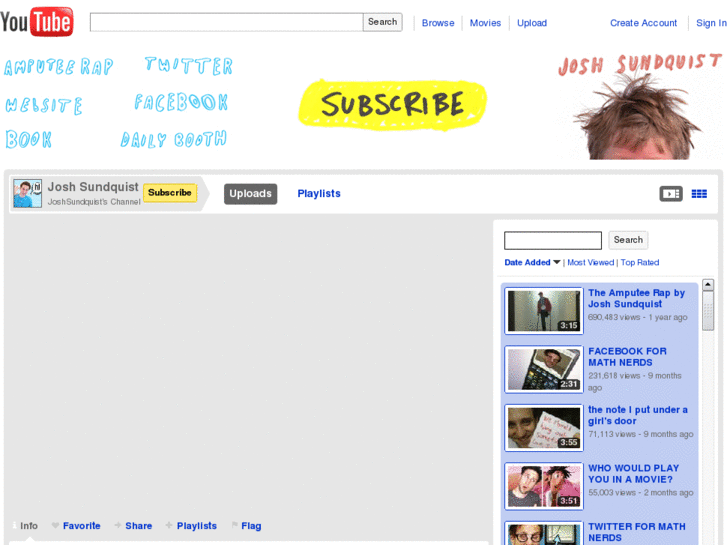
Task: Switch to grid view layout icon
Action: pos(699,194)
